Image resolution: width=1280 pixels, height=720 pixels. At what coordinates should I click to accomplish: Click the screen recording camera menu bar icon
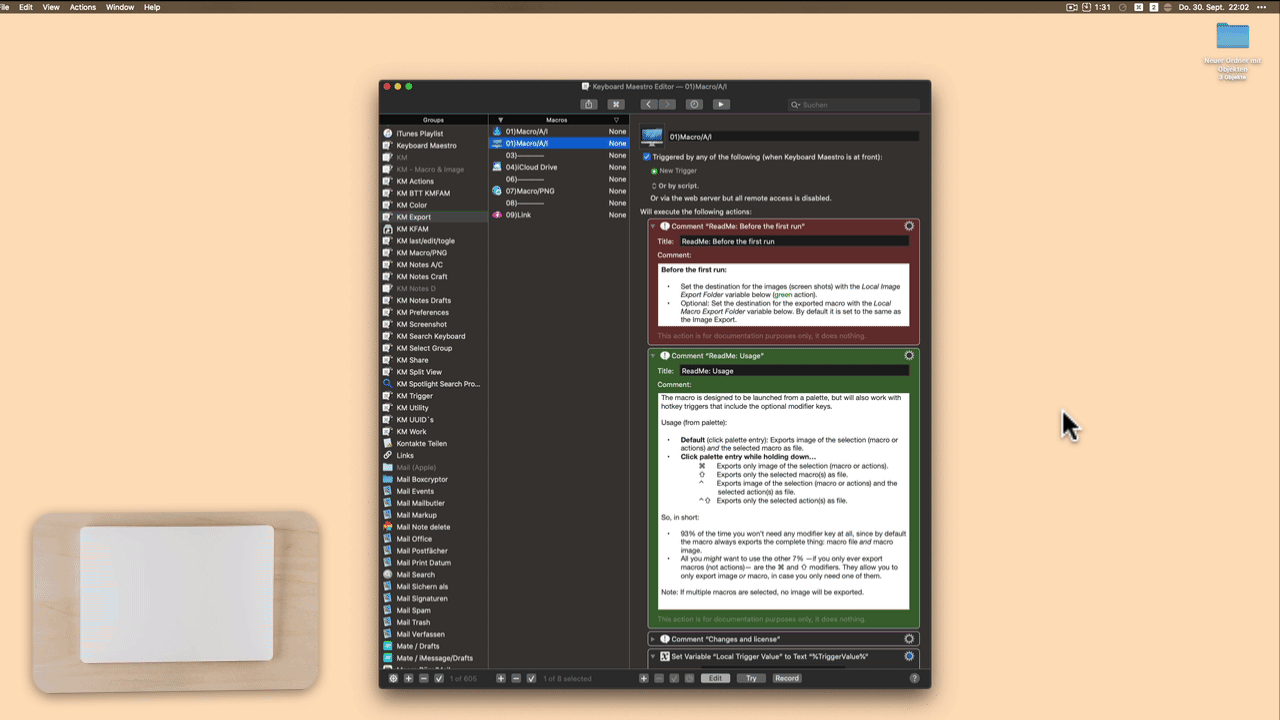1072,7
